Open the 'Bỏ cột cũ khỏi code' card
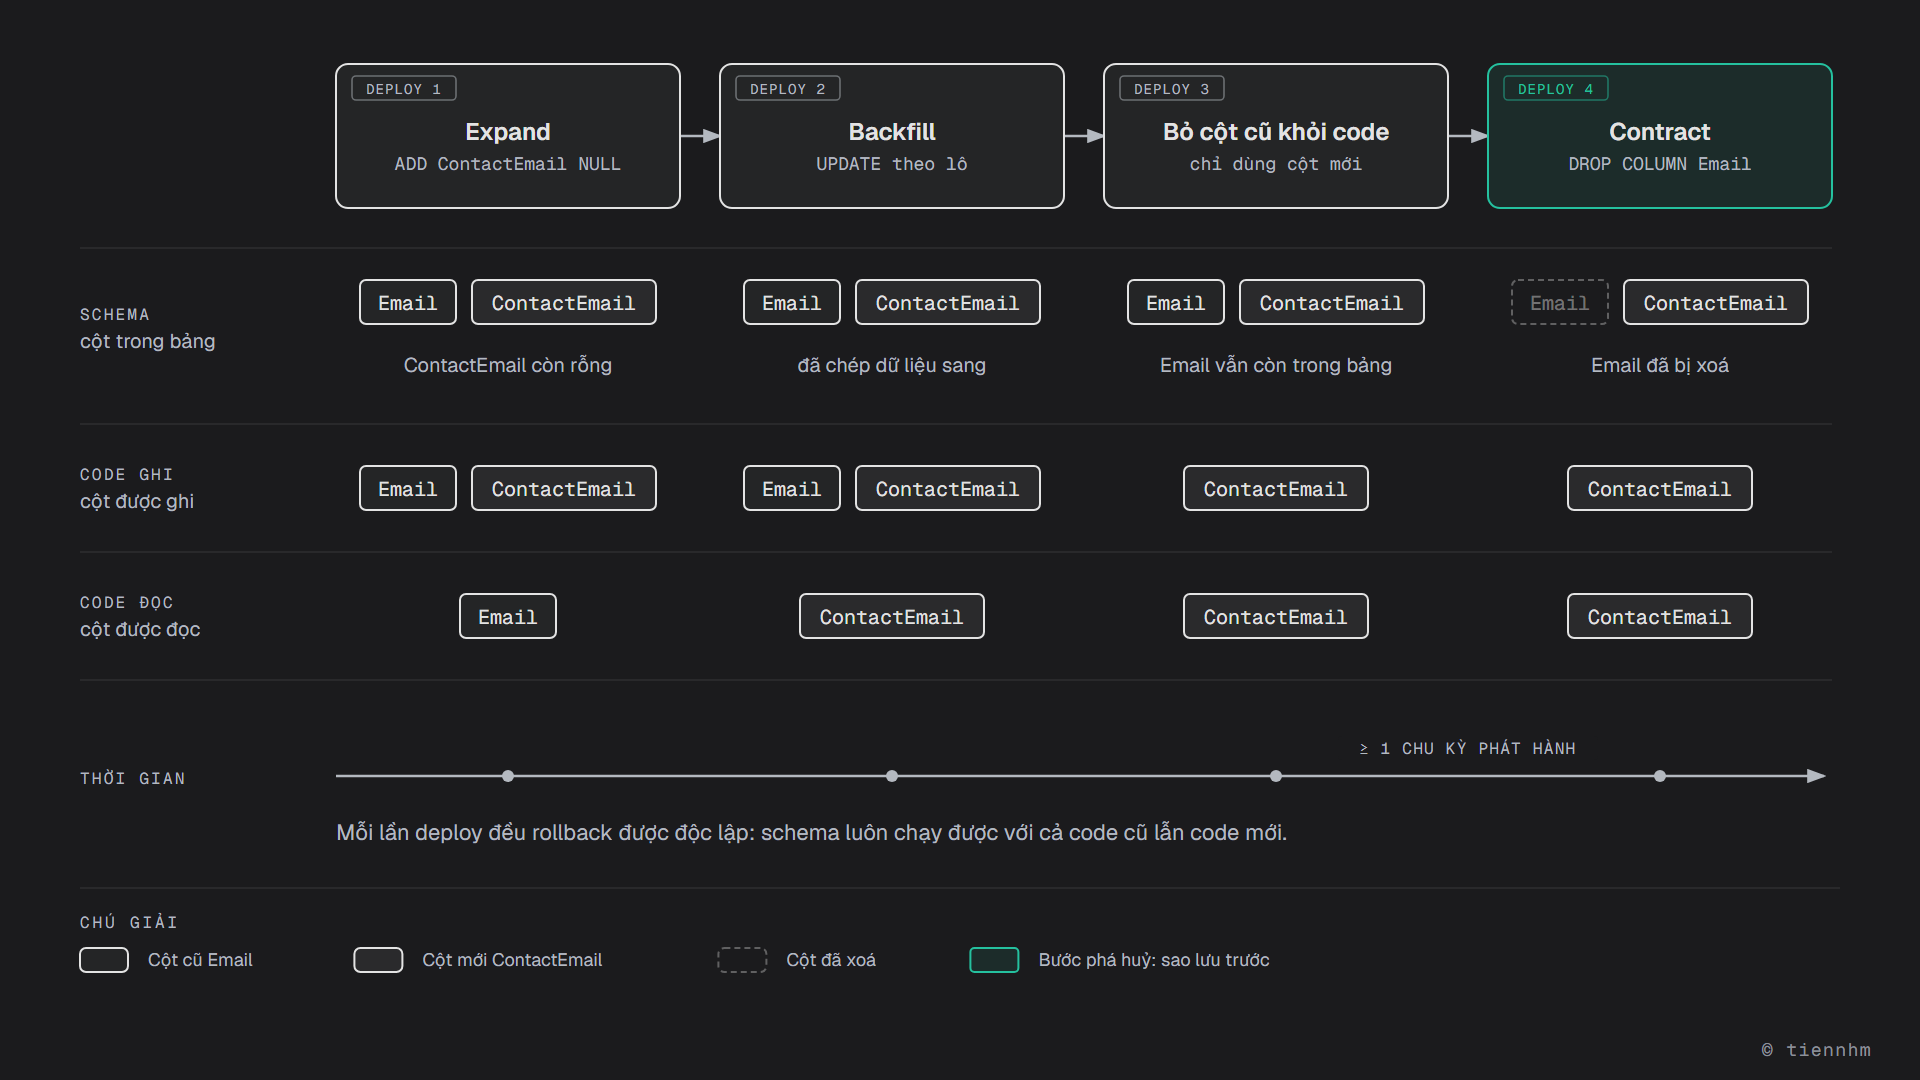 click(x=1276, y=136)
